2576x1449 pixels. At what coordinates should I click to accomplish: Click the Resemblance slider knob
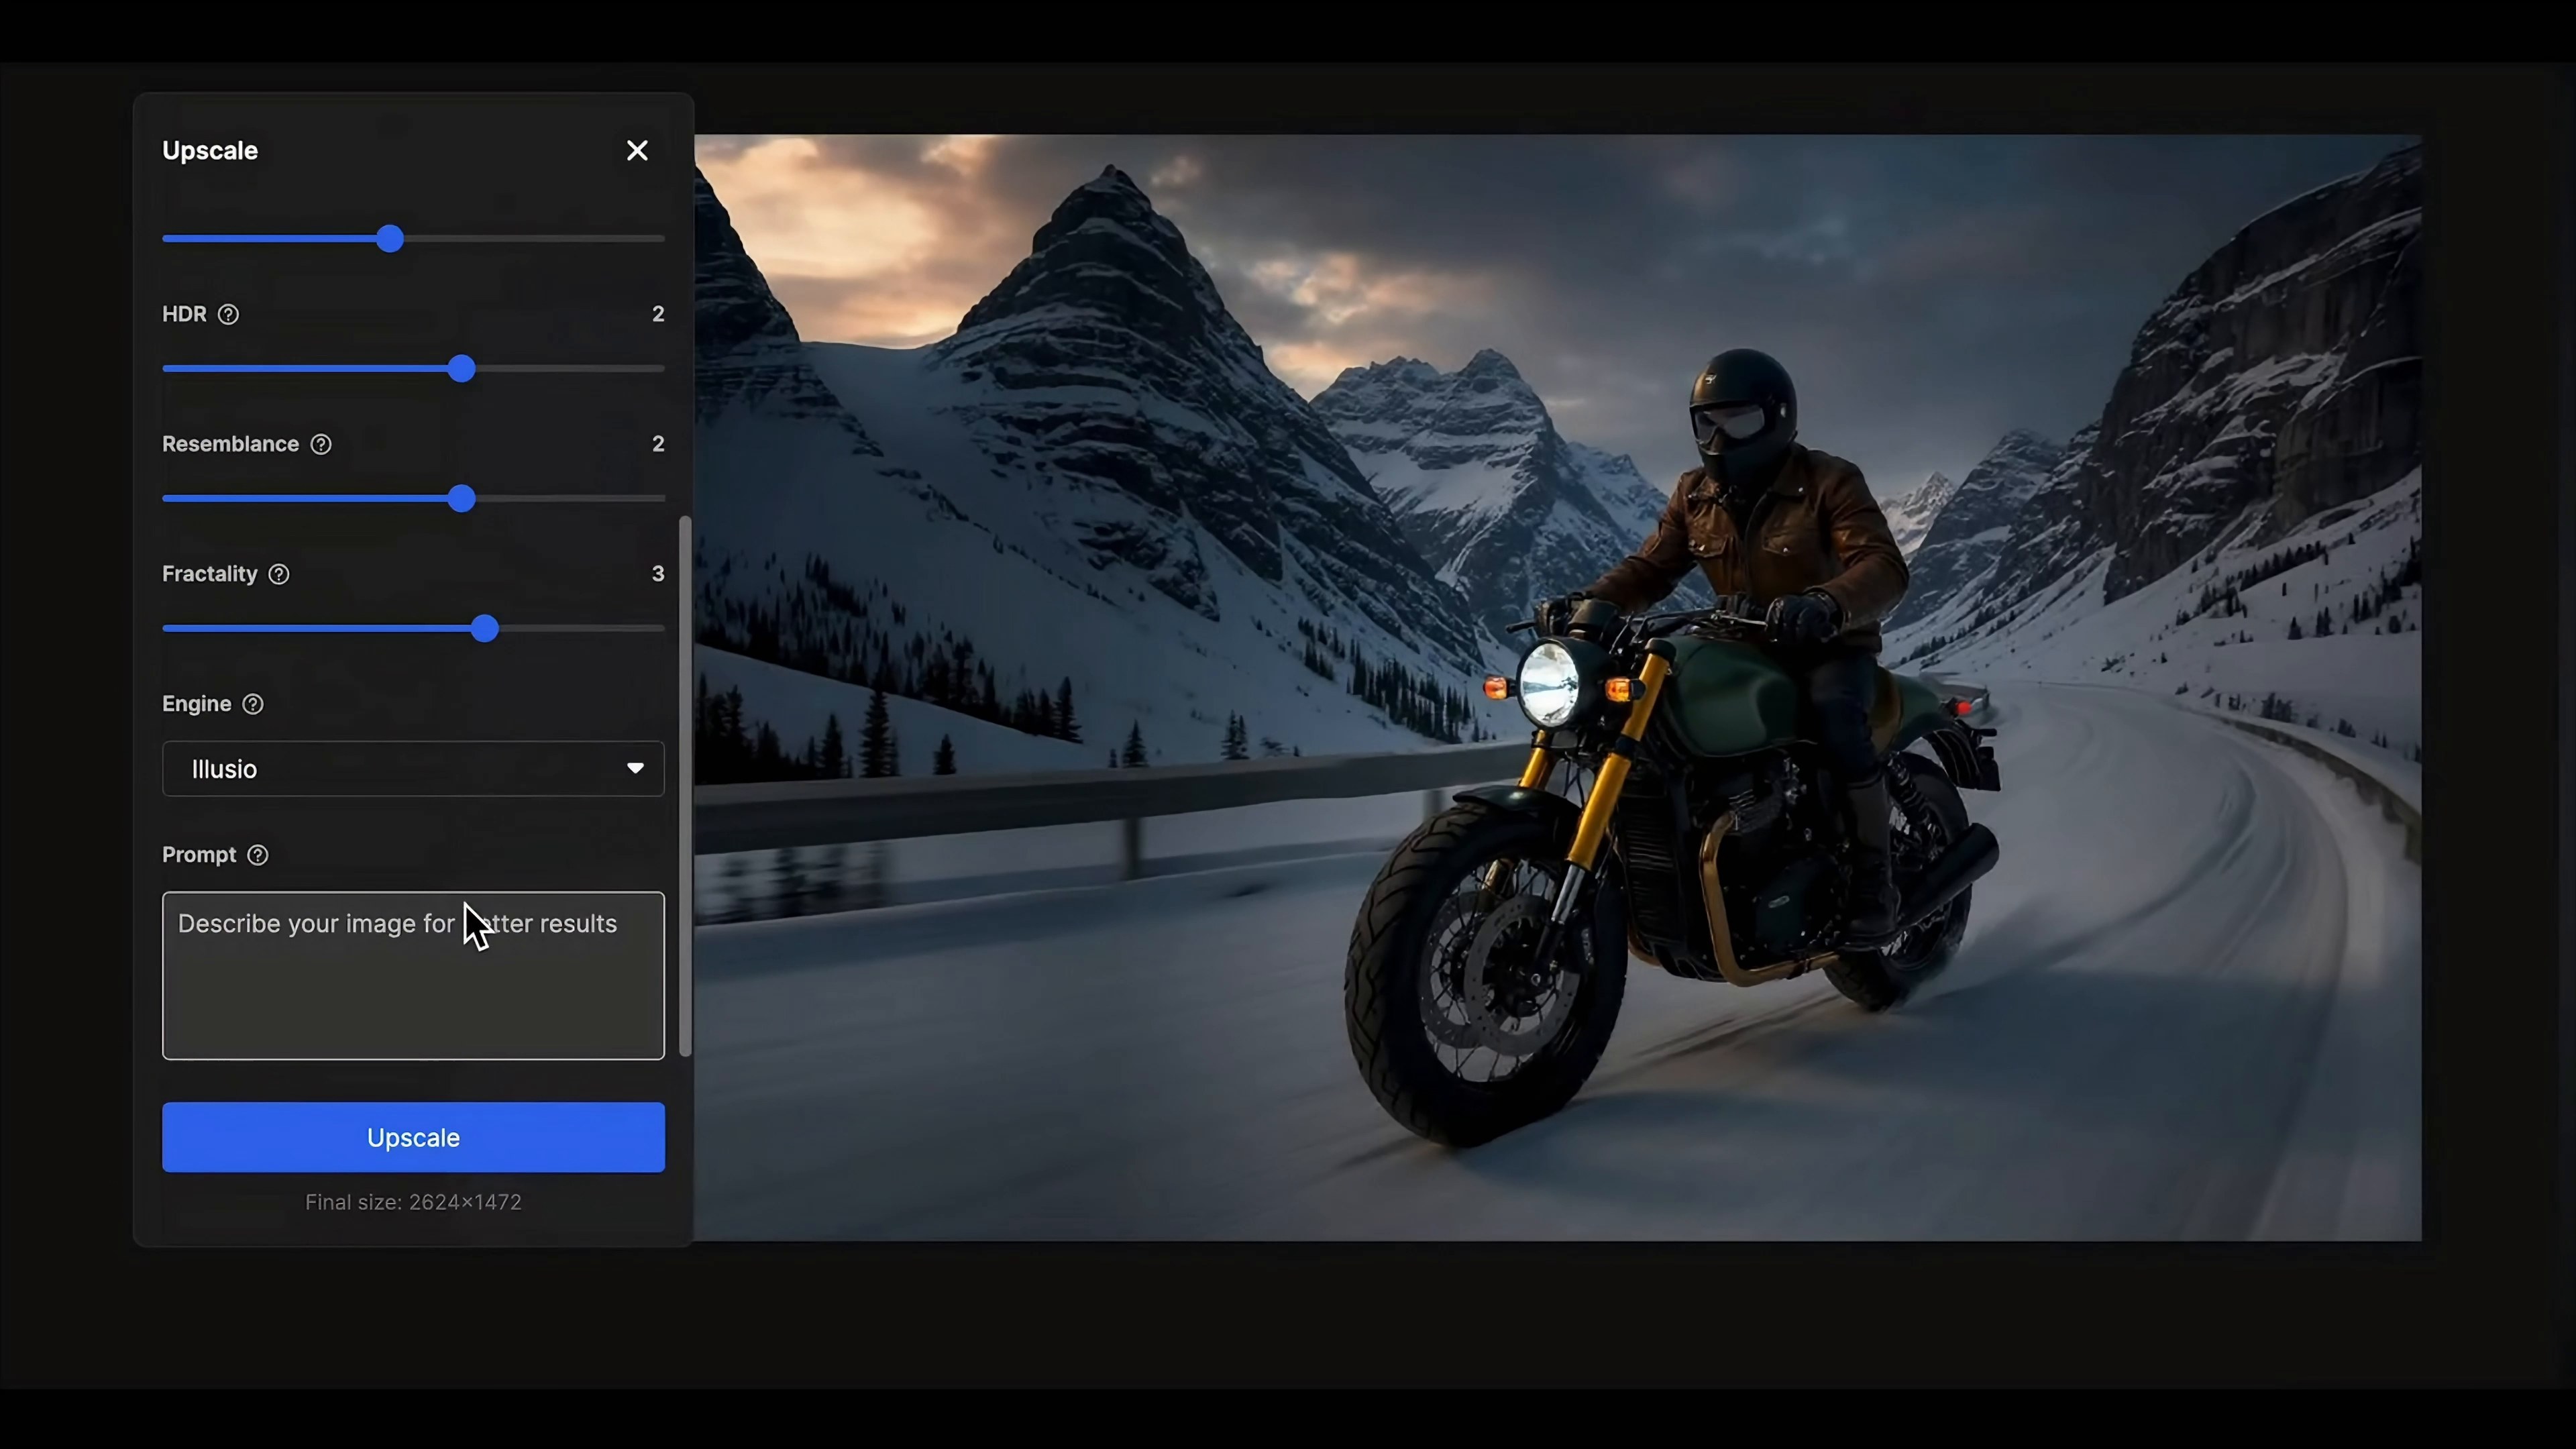(x=461, y=499)
